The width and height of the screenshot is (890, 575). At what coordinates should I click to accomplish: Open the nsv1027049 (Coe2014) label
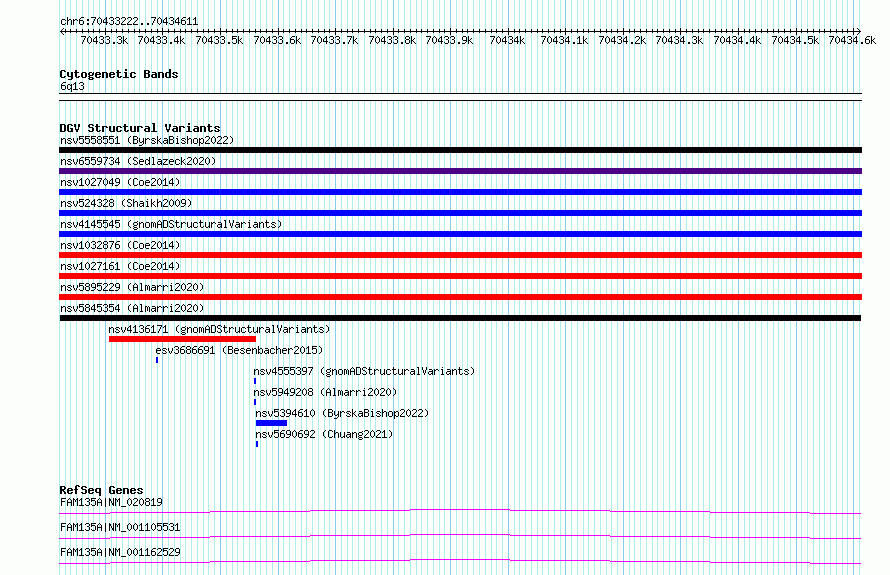(x=120, y=182)
